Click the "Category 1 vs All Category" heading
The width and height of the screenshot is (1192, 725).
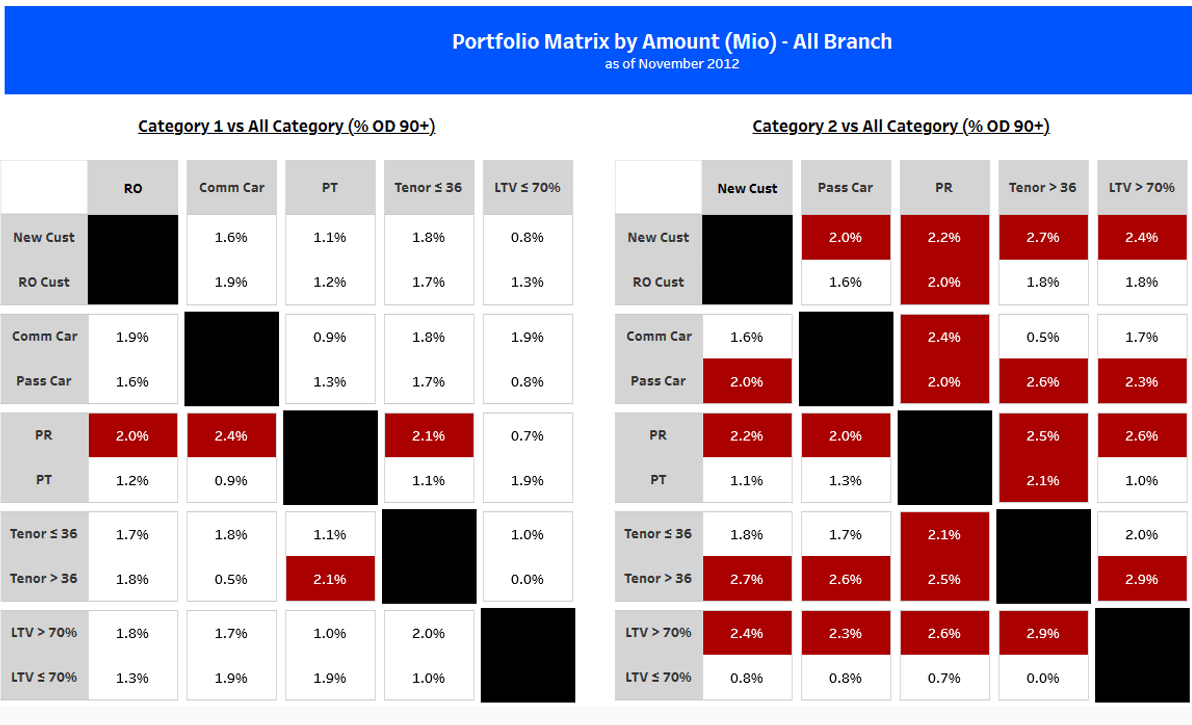pos(286,126)
